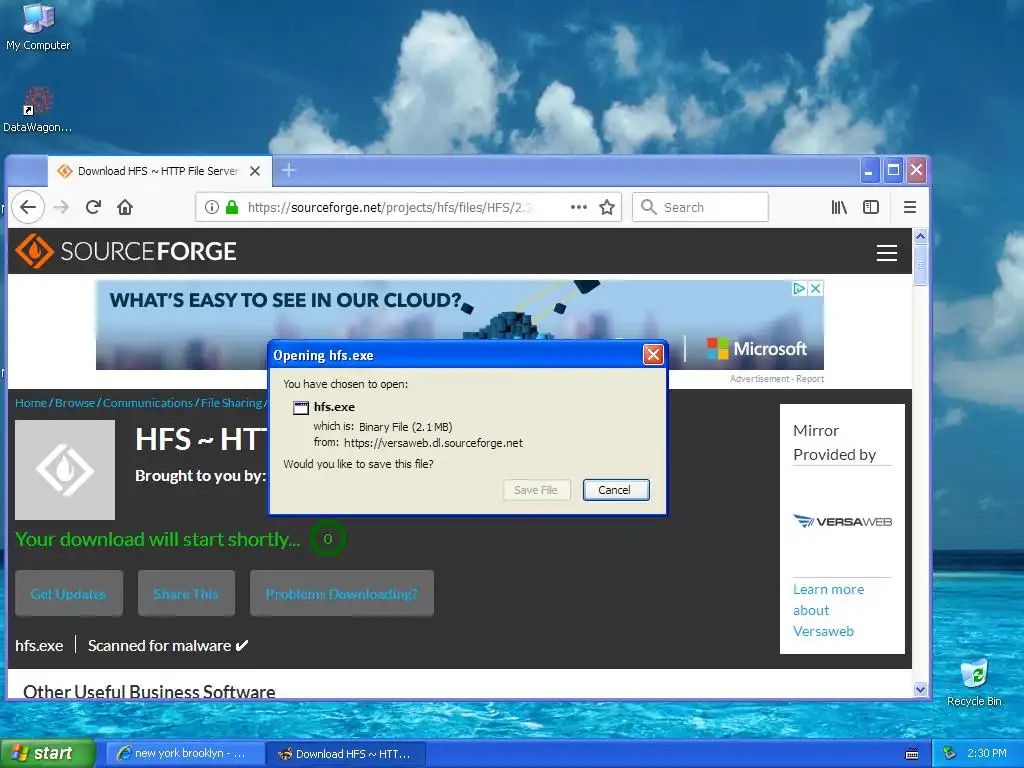
Task: Click the forward arrow navigation button
Action: coord(61,207)
